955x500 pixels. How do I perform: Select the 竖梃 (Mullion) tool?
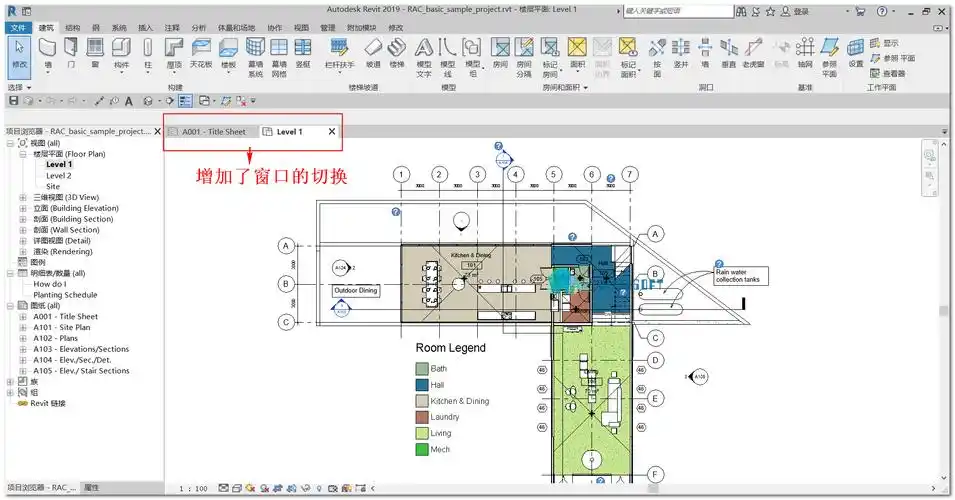tap(303, 54)
